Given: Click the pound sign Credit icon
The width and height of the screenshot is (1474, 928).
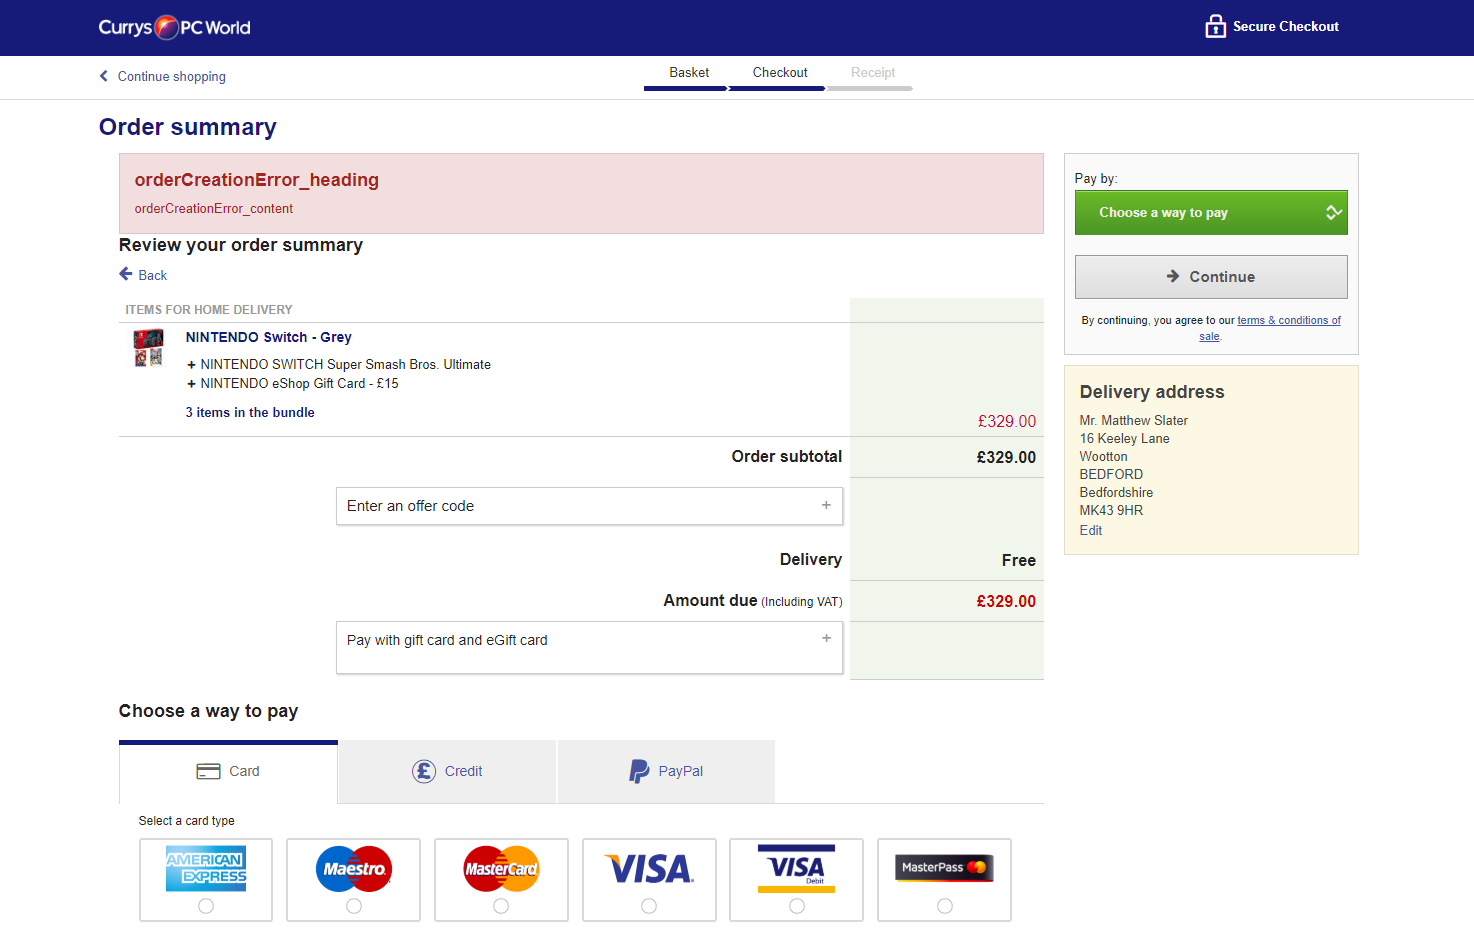Looking at the screenshot, I should (x=424, y=771).
